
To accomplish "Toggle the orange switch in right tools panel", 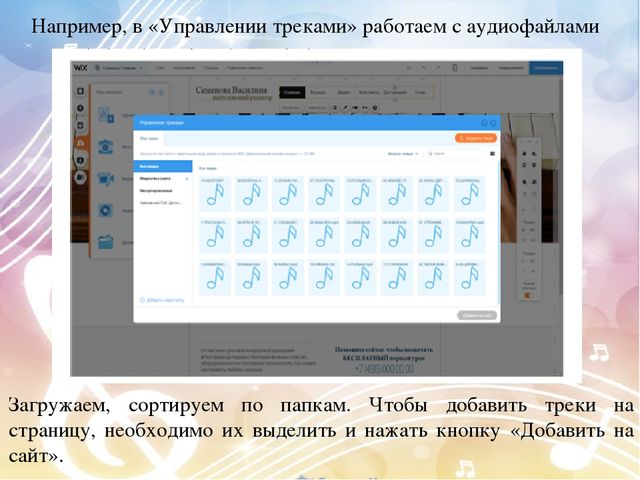I will point(528,296).
